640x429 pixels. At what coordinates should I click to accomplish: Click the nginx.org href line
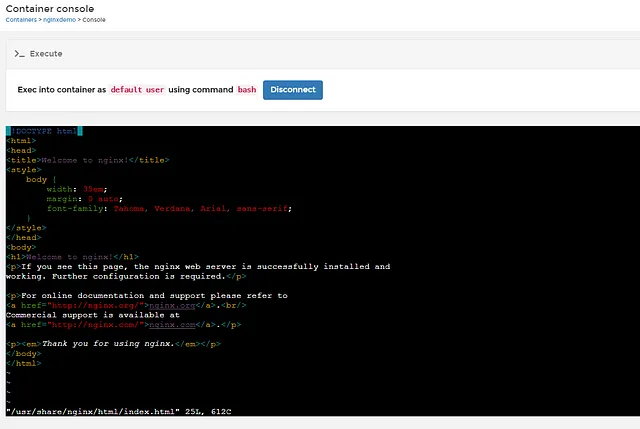[x=126, y=306]
